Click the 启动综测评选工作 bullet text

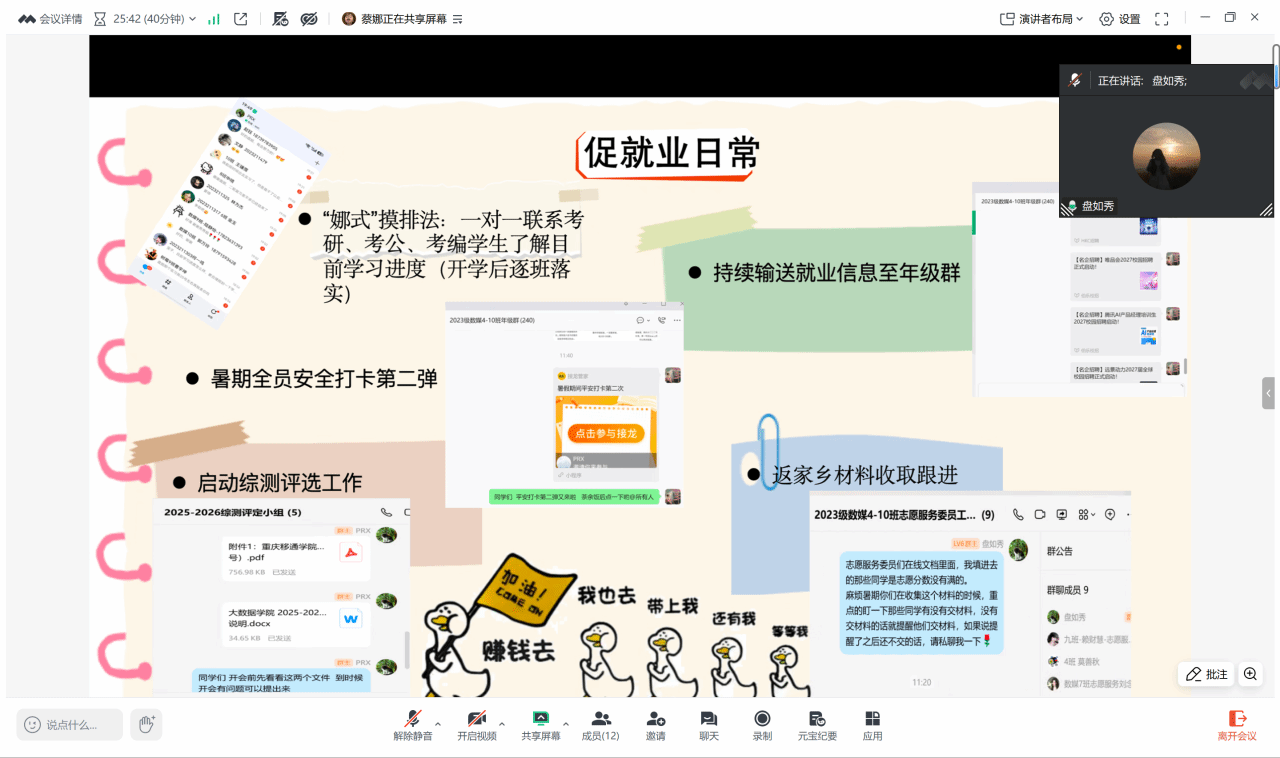click(x=280, y=483)
